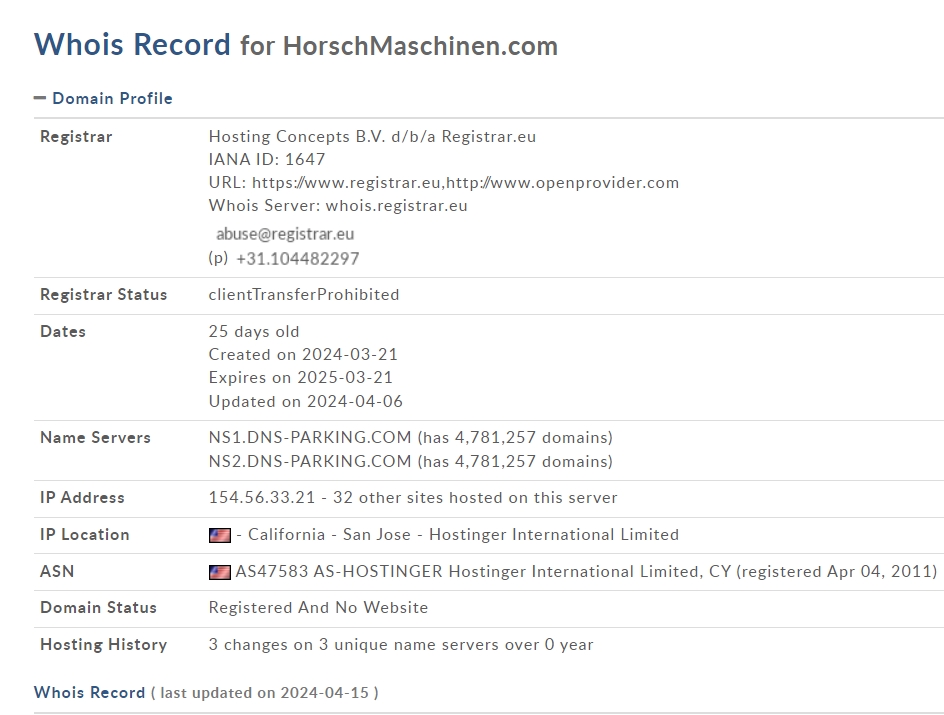The width and height of the screenshot is (944, 715).
Task: Click the Registrar Status row label
Action: 104,295
